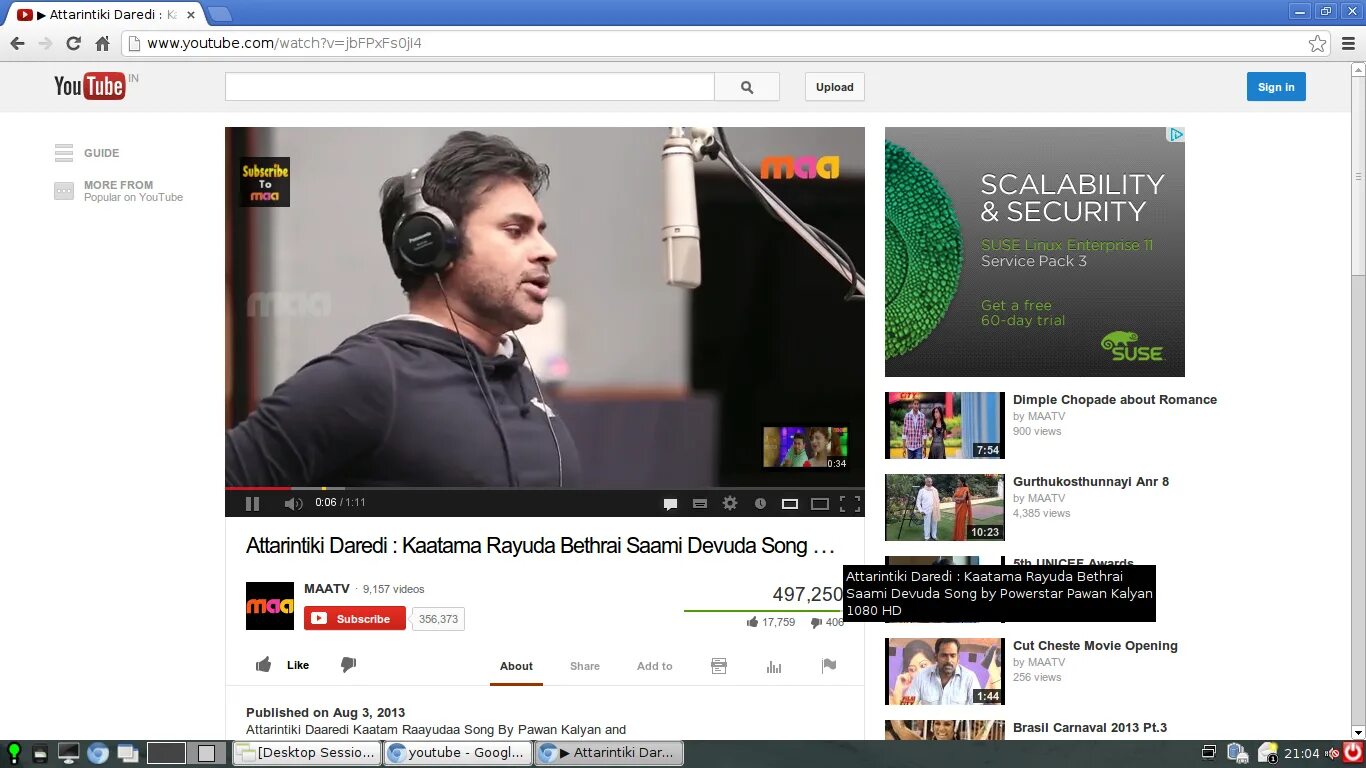Screen dimensions: 1366x768
Task: Open Cut Cheste Movie Opening video
Action: 1095,646
